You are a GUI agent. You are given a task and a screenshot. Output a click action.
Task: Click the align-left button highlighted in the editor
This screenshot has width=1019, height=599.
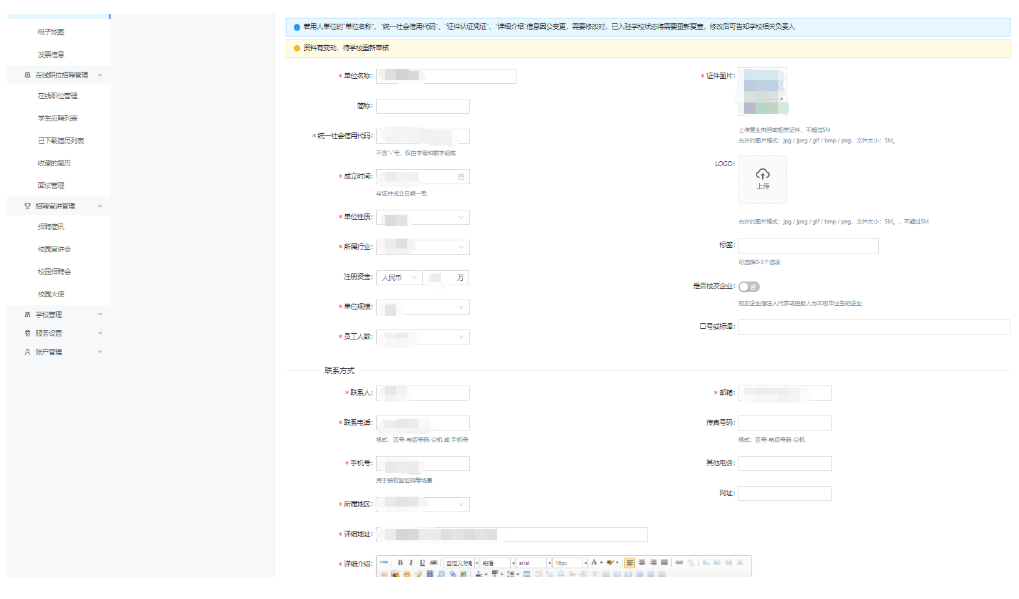coord(630,563)
